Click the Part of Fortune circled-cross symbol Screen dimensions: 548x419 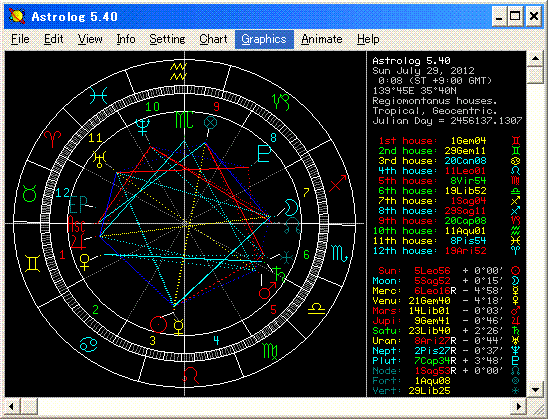tap(210, 123)
